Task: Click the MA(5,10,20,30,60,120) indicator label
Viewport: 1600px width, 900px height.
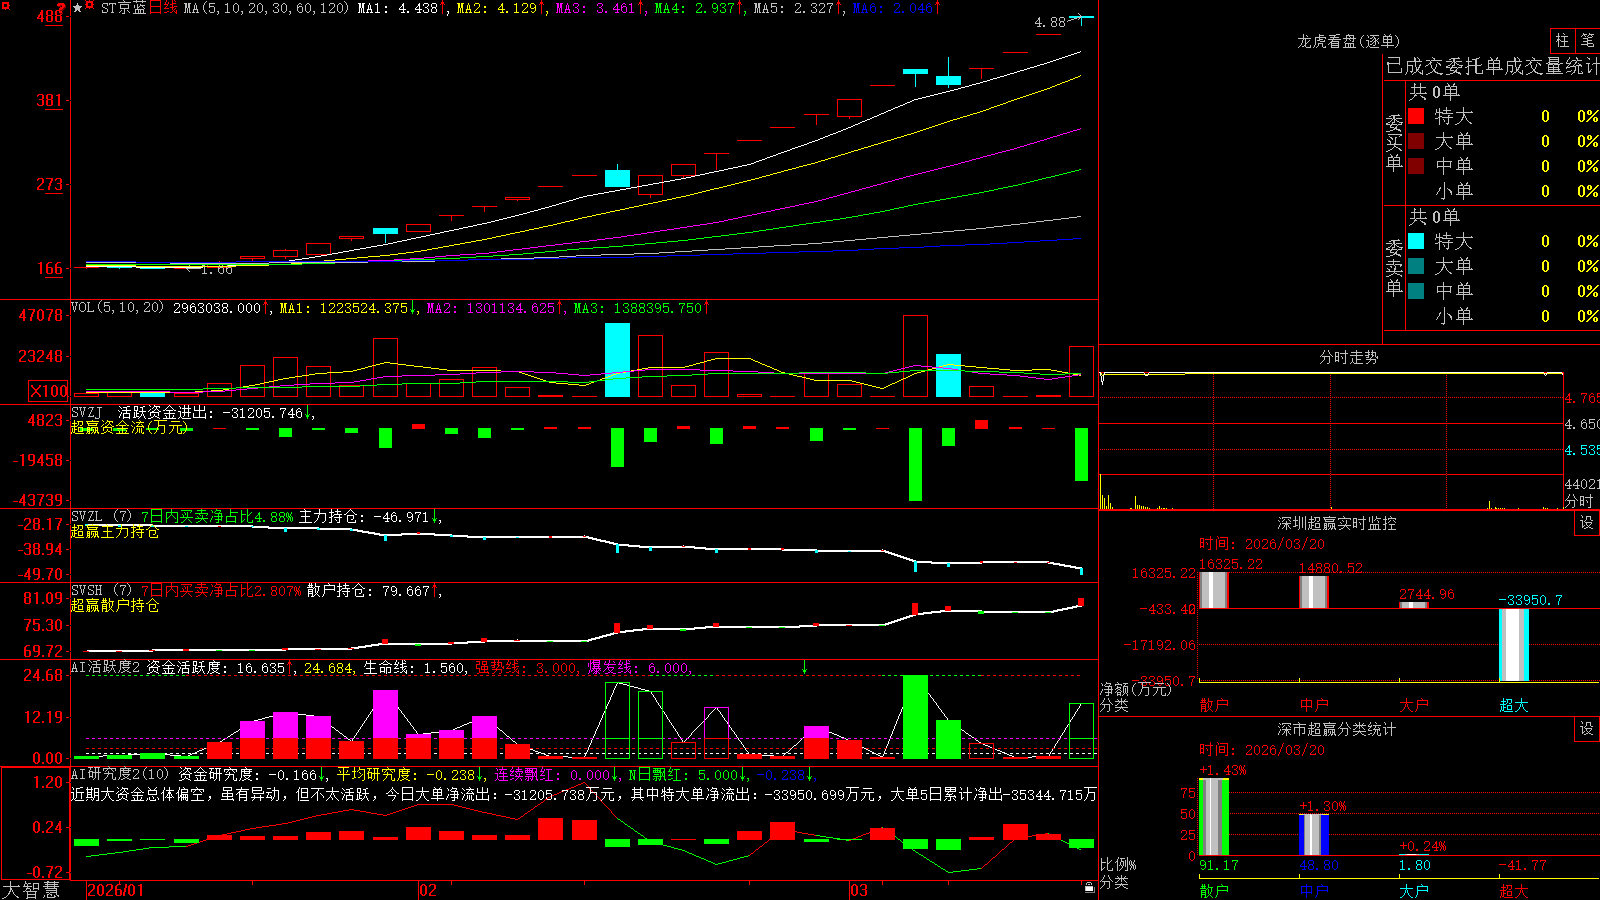Action: [266, 8]
